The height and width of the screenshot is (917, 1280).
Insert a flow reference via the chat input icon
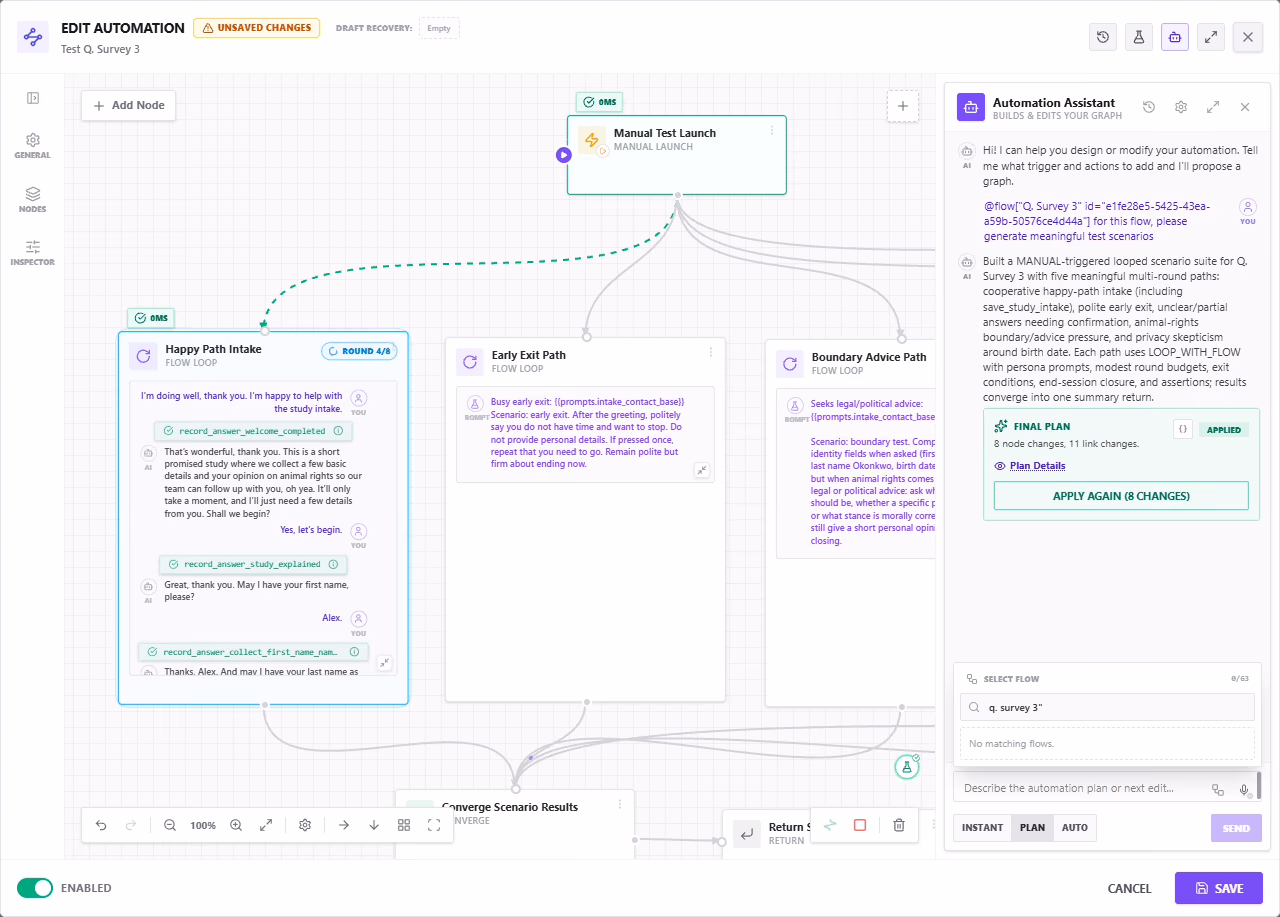point(1218,789)
